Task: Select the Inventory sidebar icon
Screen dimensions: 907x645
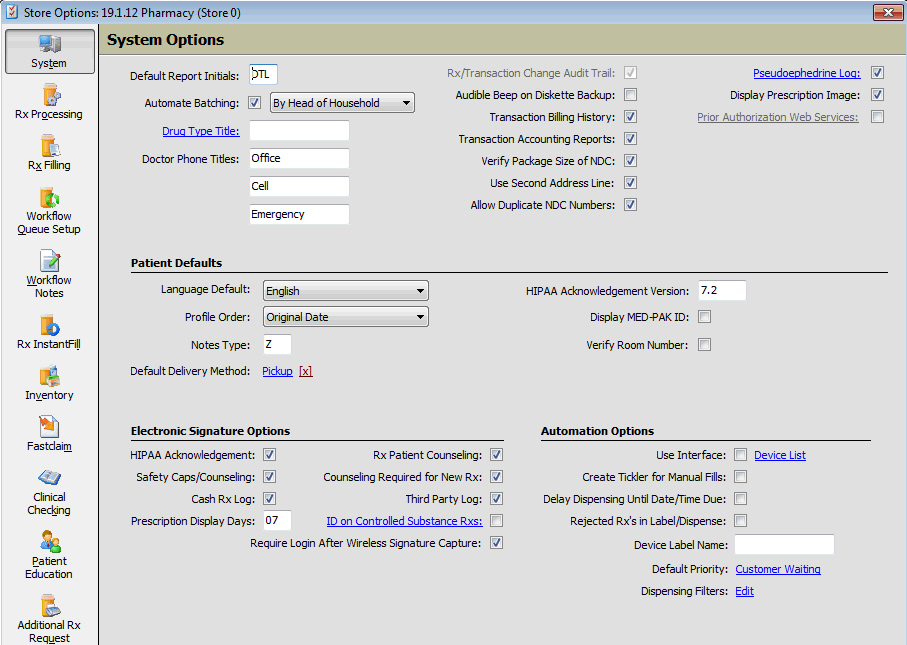Action: [x=49, y=383]
